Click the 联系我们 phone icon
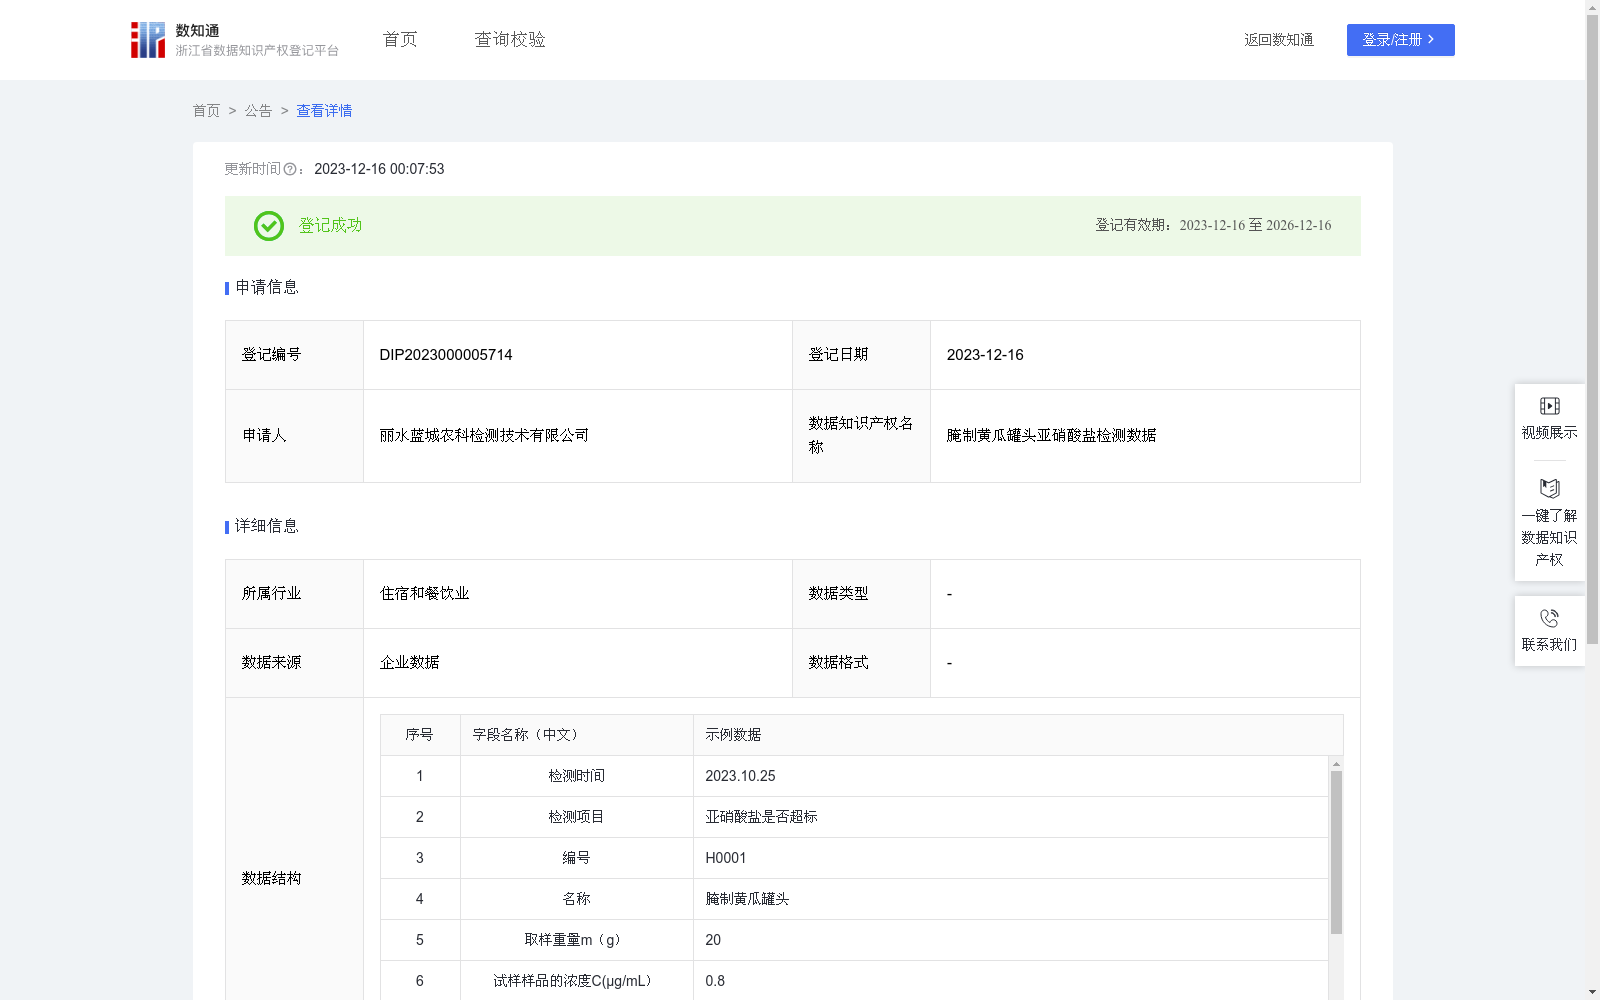 click(x=1549, y=618)
